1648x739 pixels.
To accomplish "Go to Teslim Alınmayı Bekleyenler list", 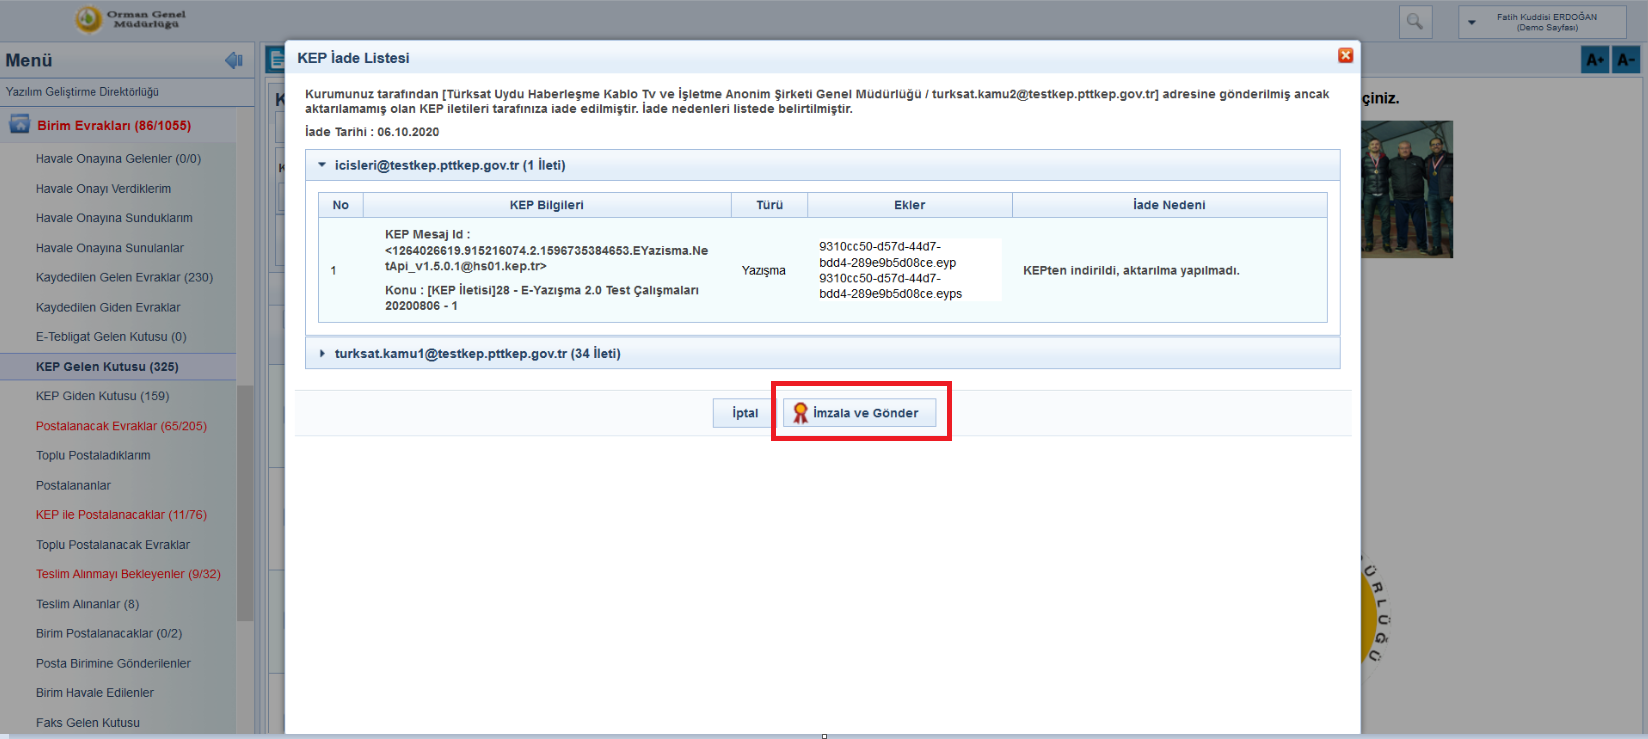I will tap(128, 574).
